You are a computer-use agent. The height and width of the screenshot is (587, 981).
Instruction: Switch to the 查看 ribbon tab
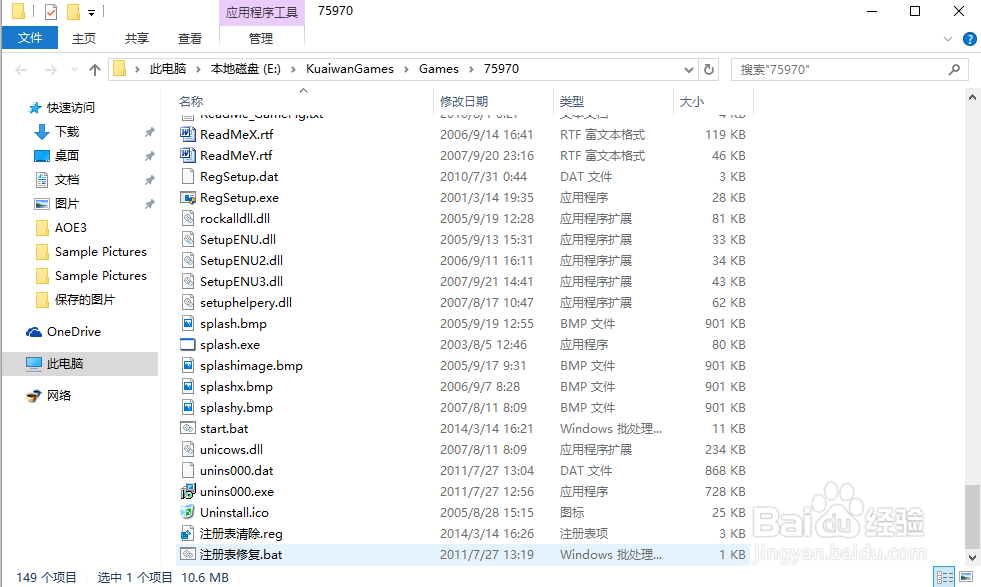(190, 37)
